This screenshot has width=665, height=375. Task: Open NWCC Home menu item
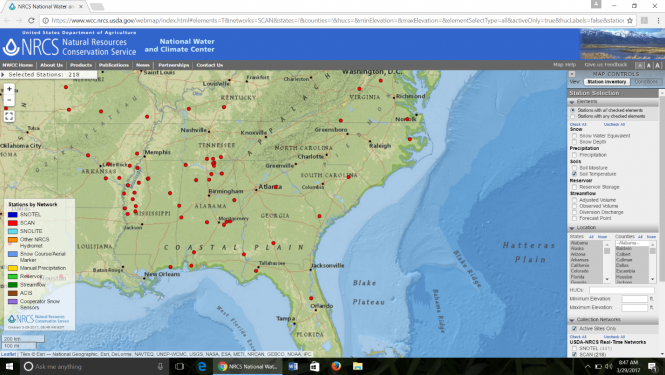coord(18,65)
